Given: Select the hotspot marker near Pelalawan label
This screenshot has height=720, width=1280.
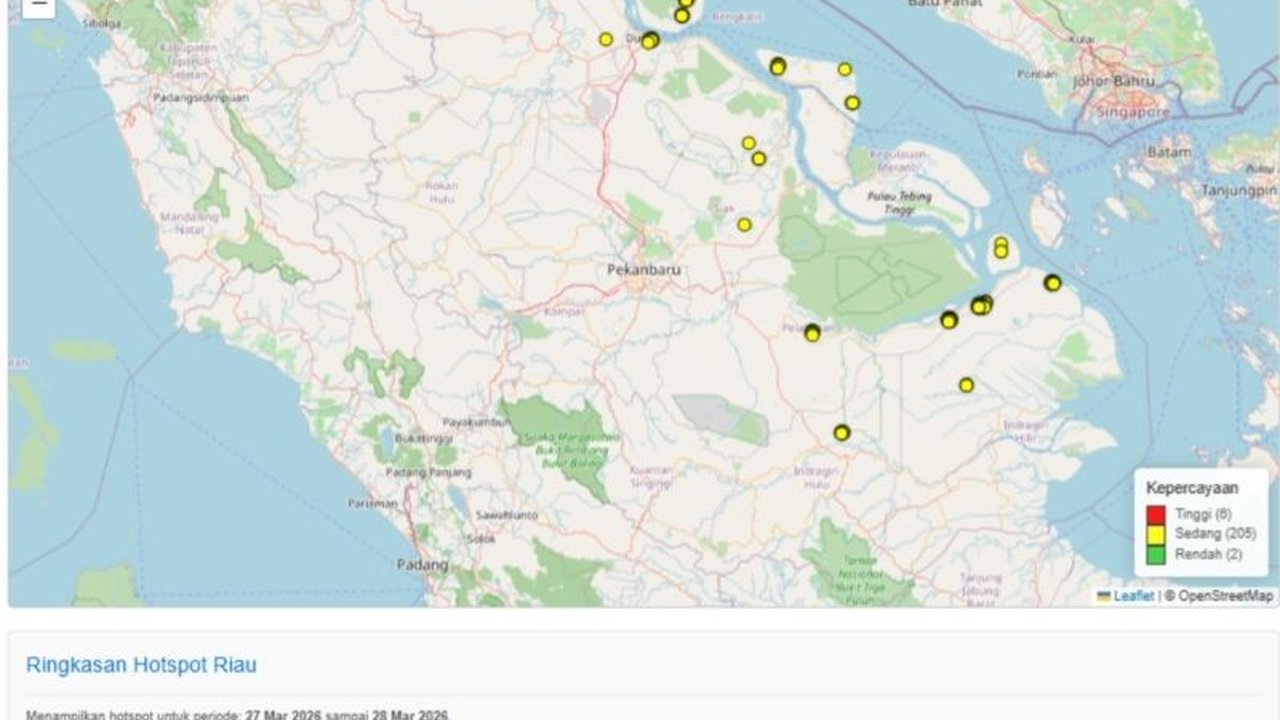Looking at the screenshot, I should (812, 332).
